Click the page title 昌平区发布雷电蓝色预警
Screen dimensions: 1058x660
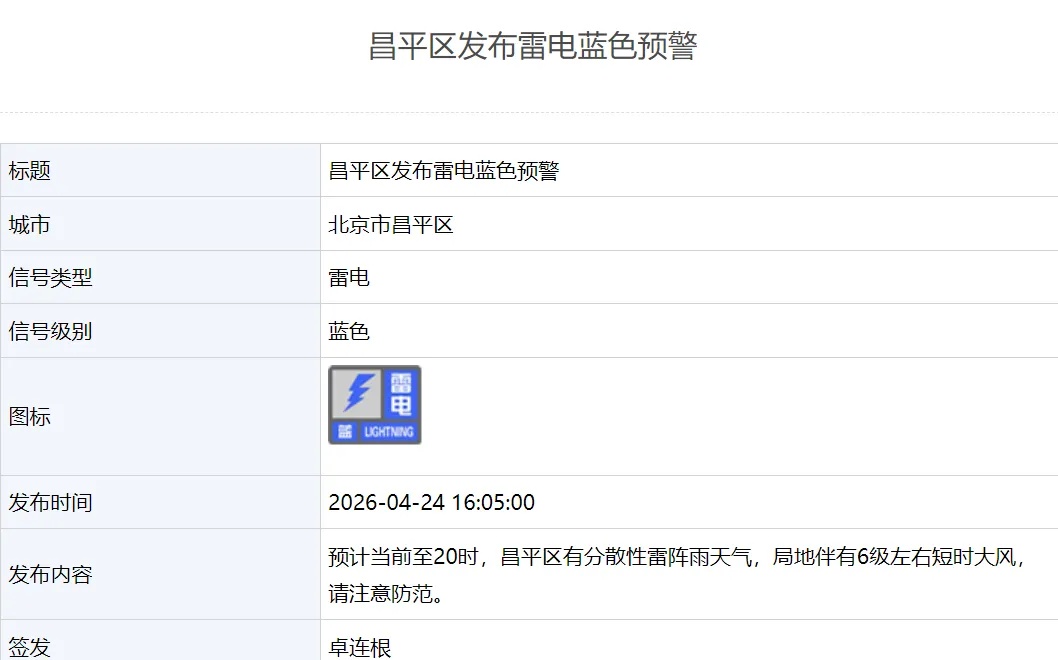[x=529, y=46]
